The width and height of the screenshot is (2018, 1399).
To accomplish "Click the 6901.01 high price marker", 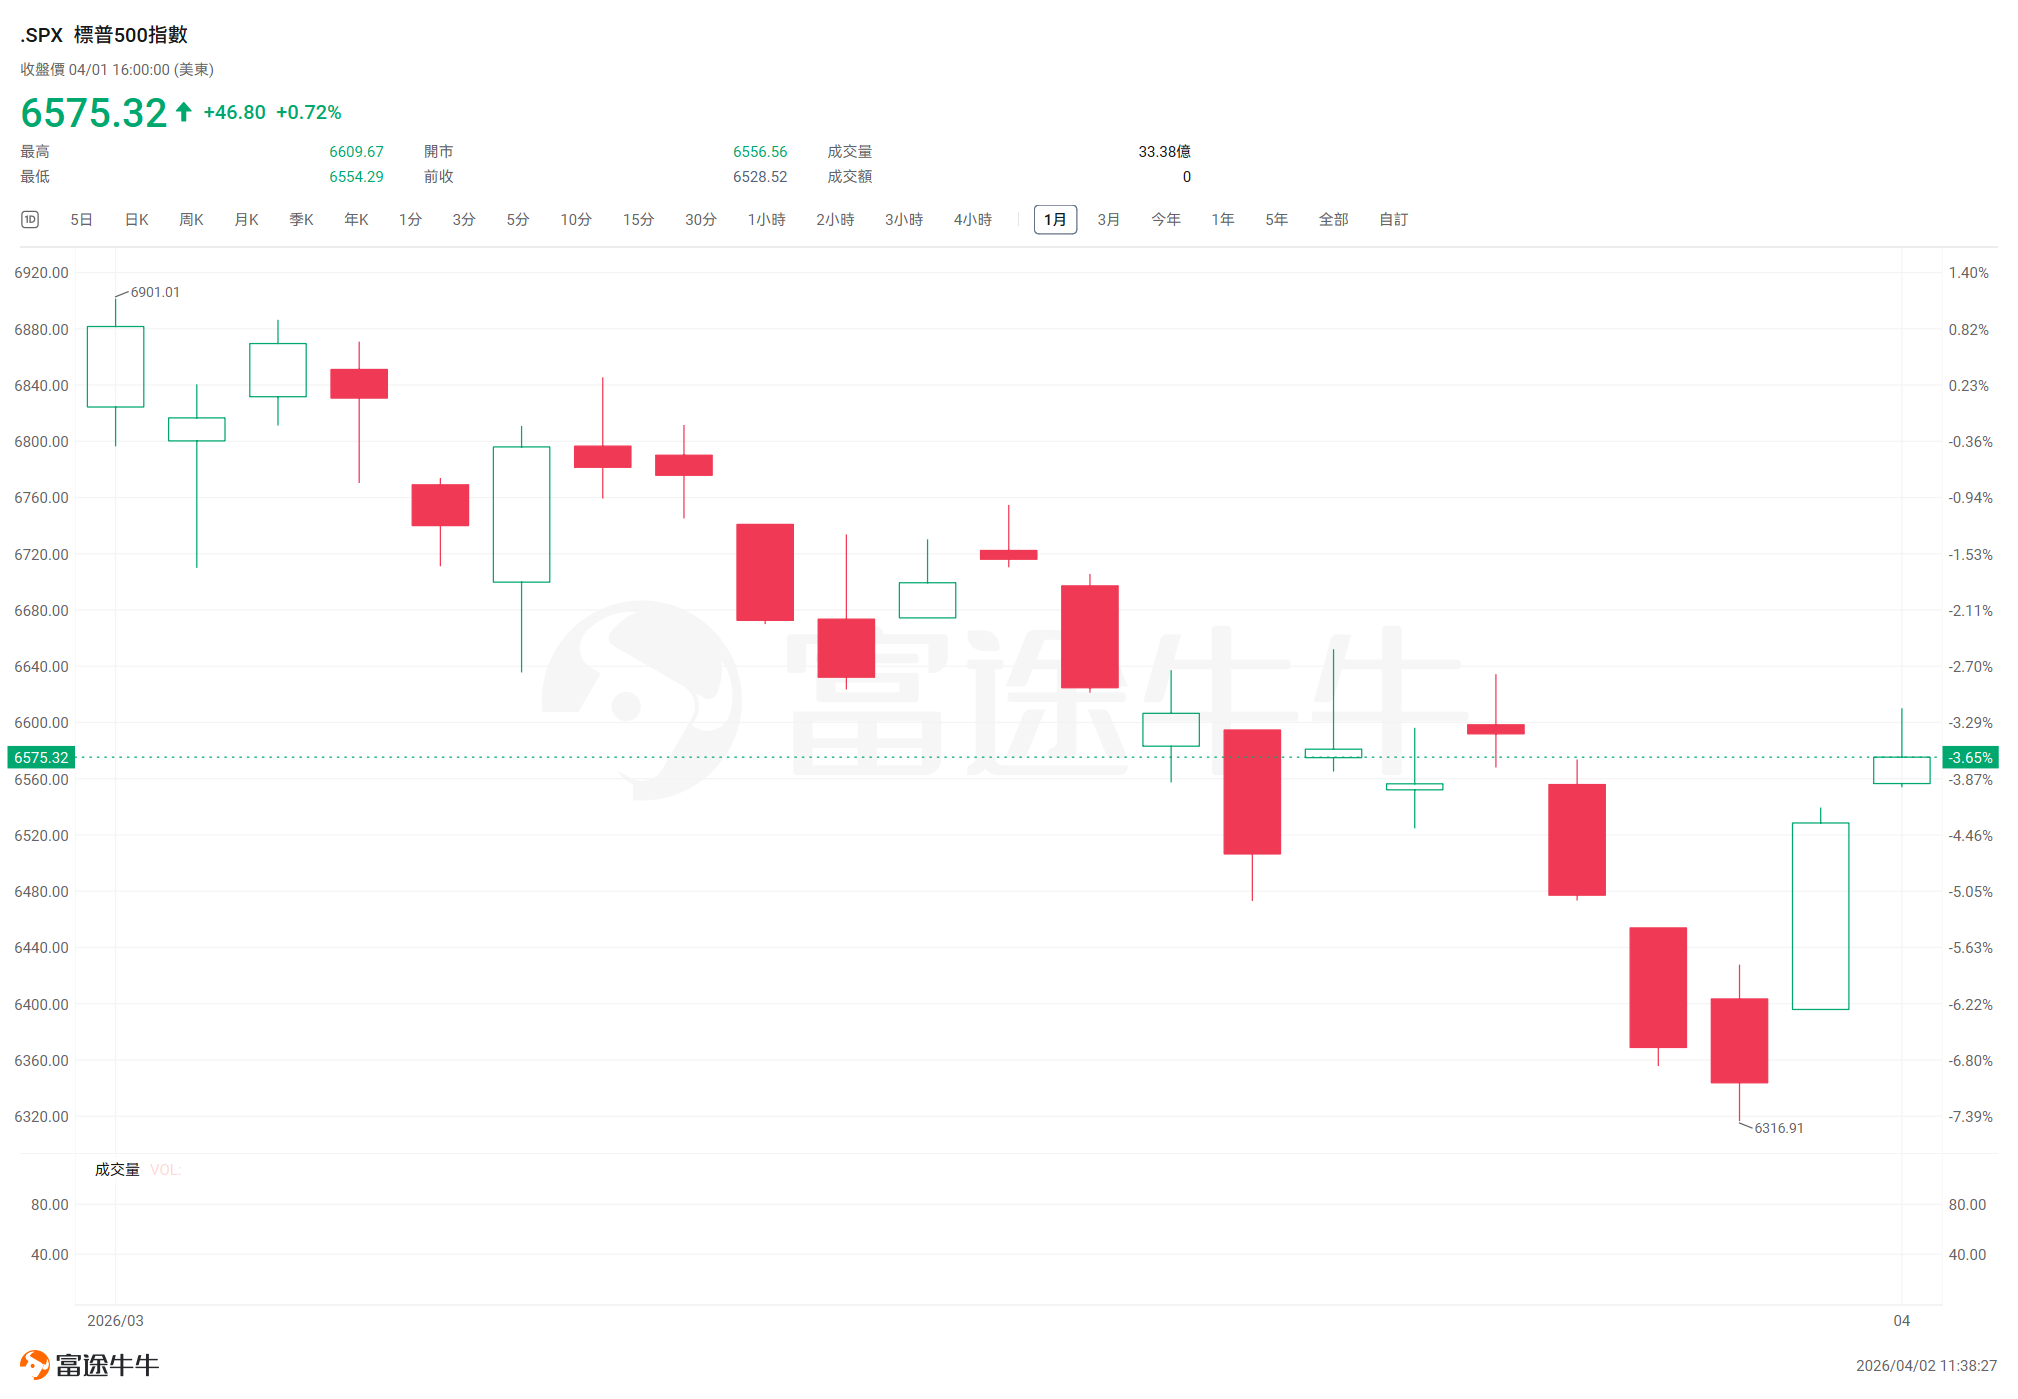I will (155, 292).
